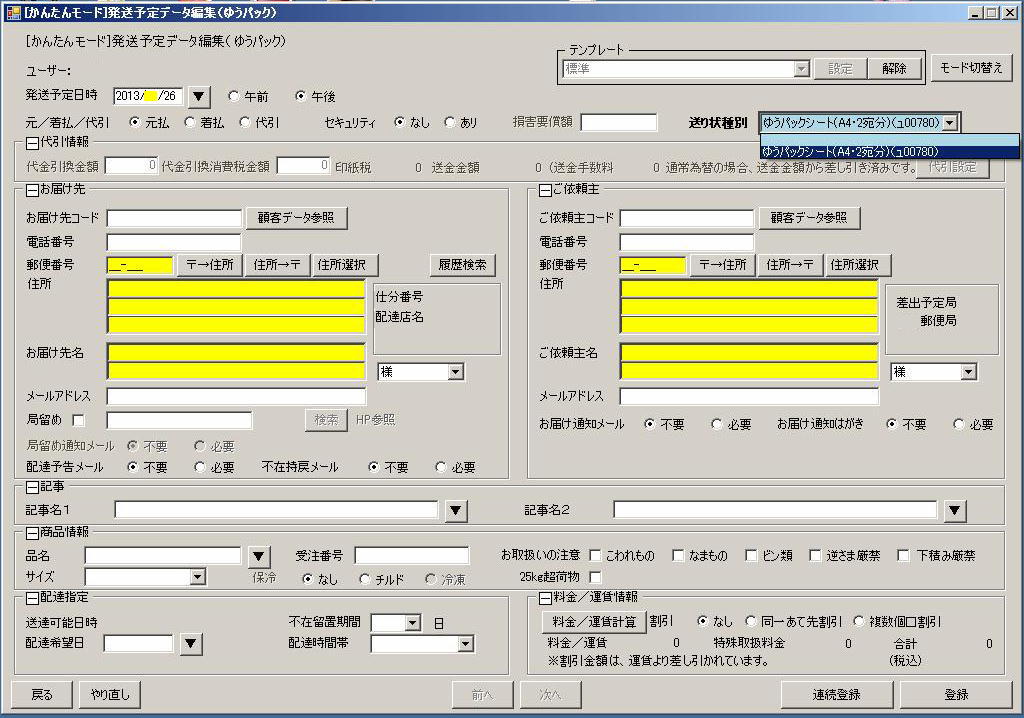Collapse the 料金／運賃情報 section
This screenshot has width=1024, height=718.
click(545, 598)
